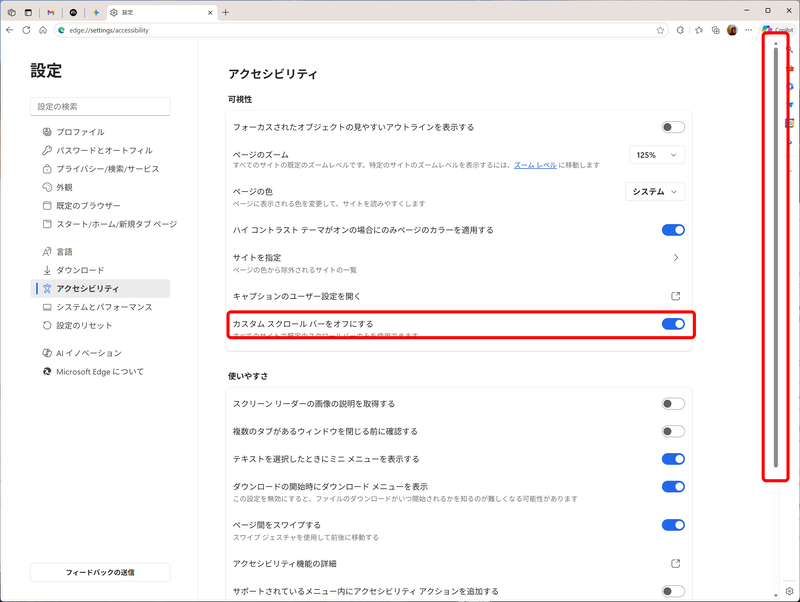Click the browser profile avatar icon
Viewport: 800px width, 602px height.
pos(731,30)
